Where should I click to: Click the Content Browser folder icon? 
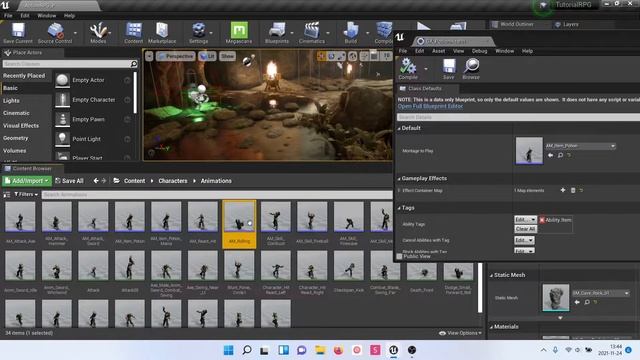[x=116, y=181]
